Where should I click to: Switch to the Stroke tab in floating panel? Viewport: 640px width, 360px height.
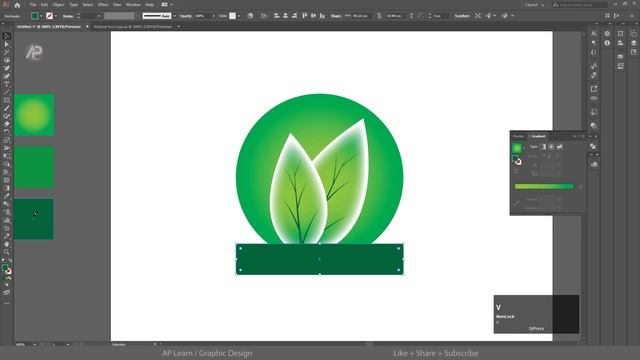[518, 136]
